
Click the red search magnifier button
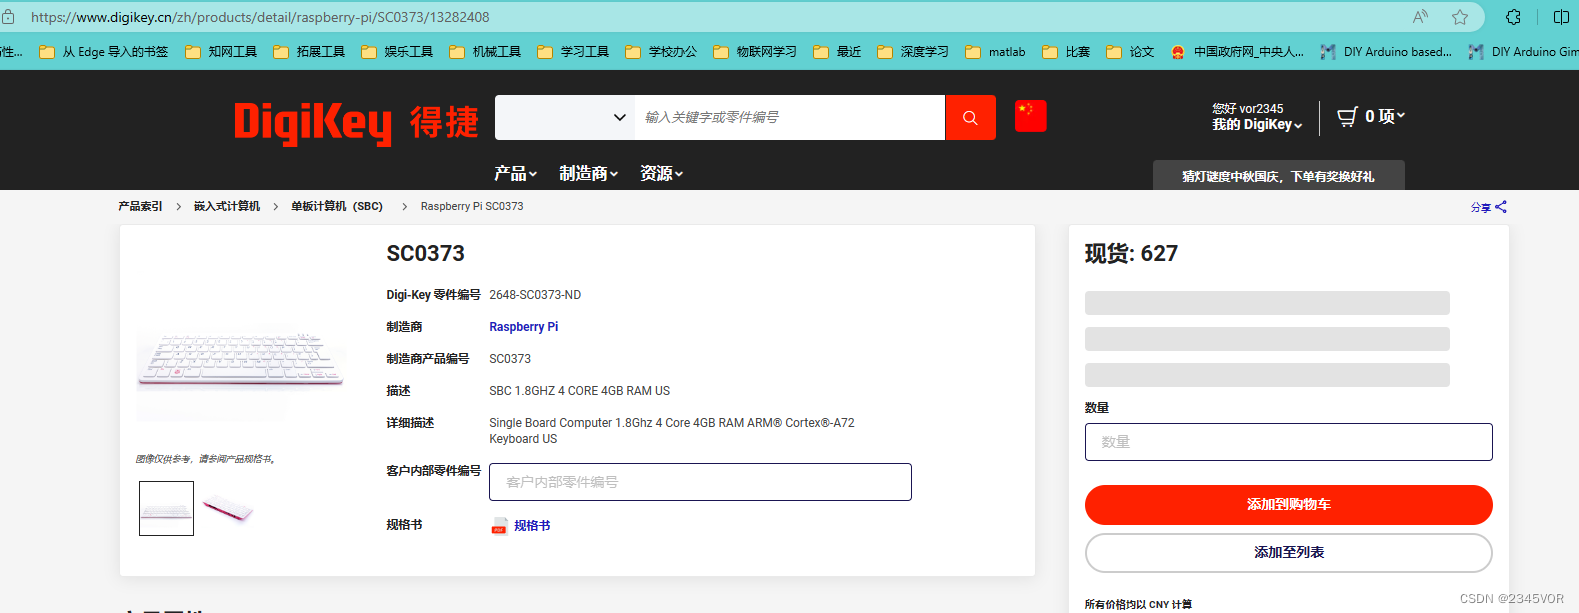click(970, 117)
